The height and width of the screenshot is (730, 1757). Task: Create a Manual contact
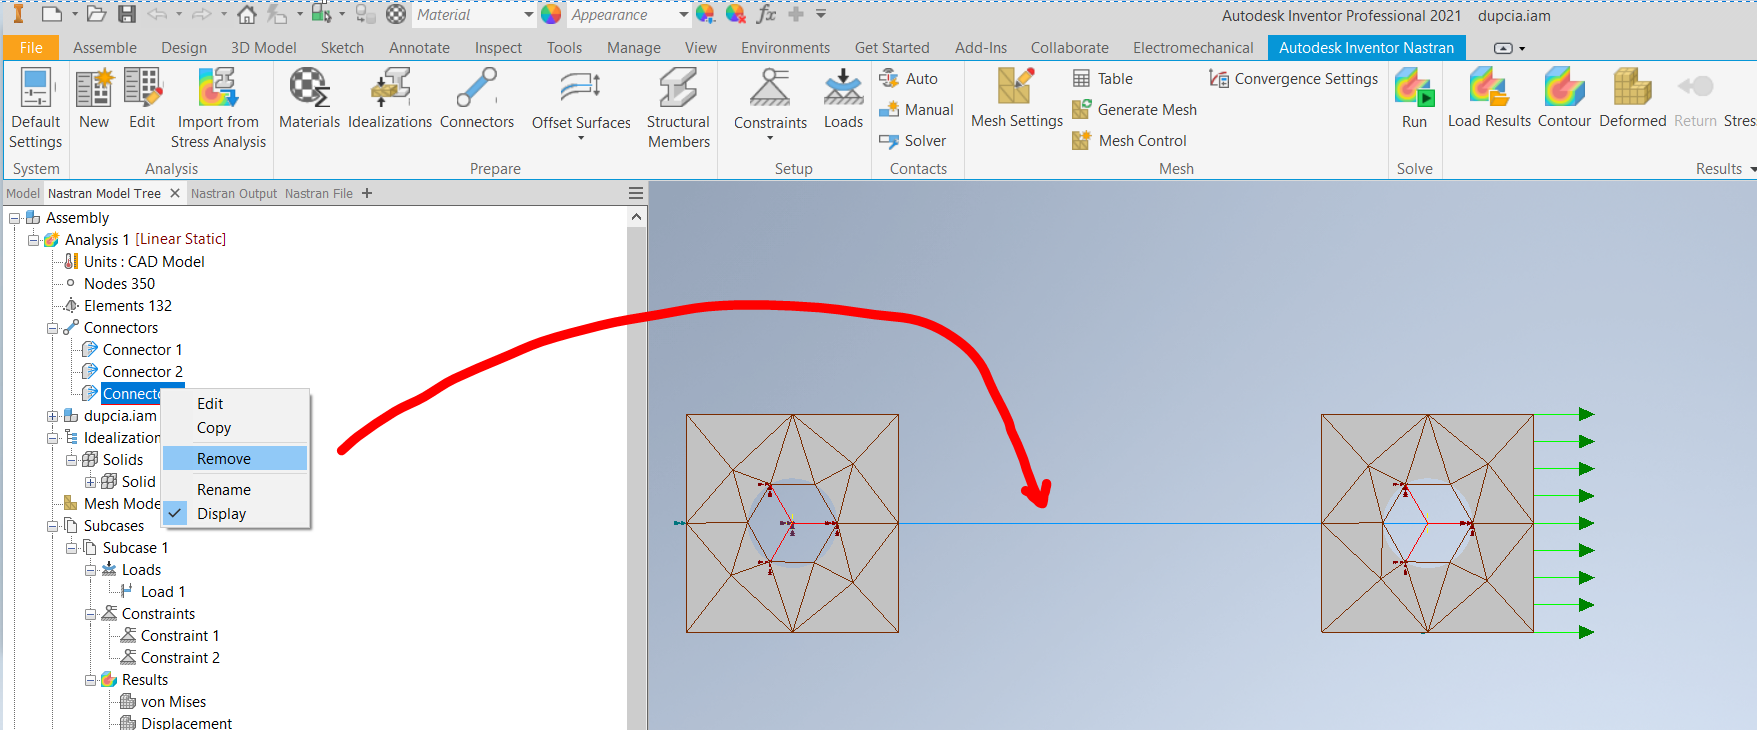(916, 110)
